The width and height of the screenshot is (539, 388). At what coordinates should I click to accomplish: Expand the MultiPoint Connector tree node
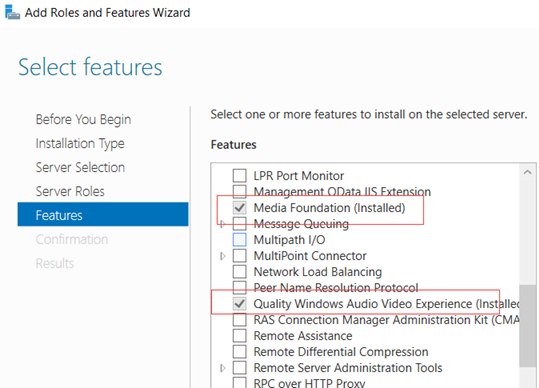pyautogui.click(x=222, y=256)
